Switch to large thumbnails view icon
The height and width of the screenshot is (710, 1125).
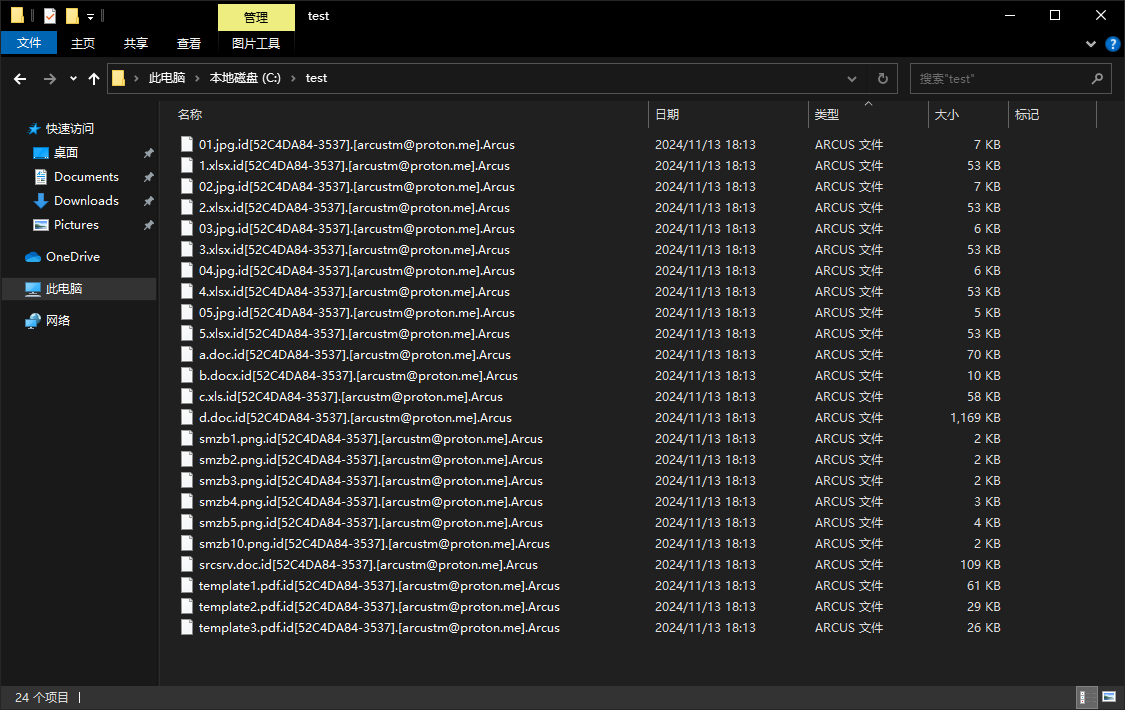tap(1109, 696)
